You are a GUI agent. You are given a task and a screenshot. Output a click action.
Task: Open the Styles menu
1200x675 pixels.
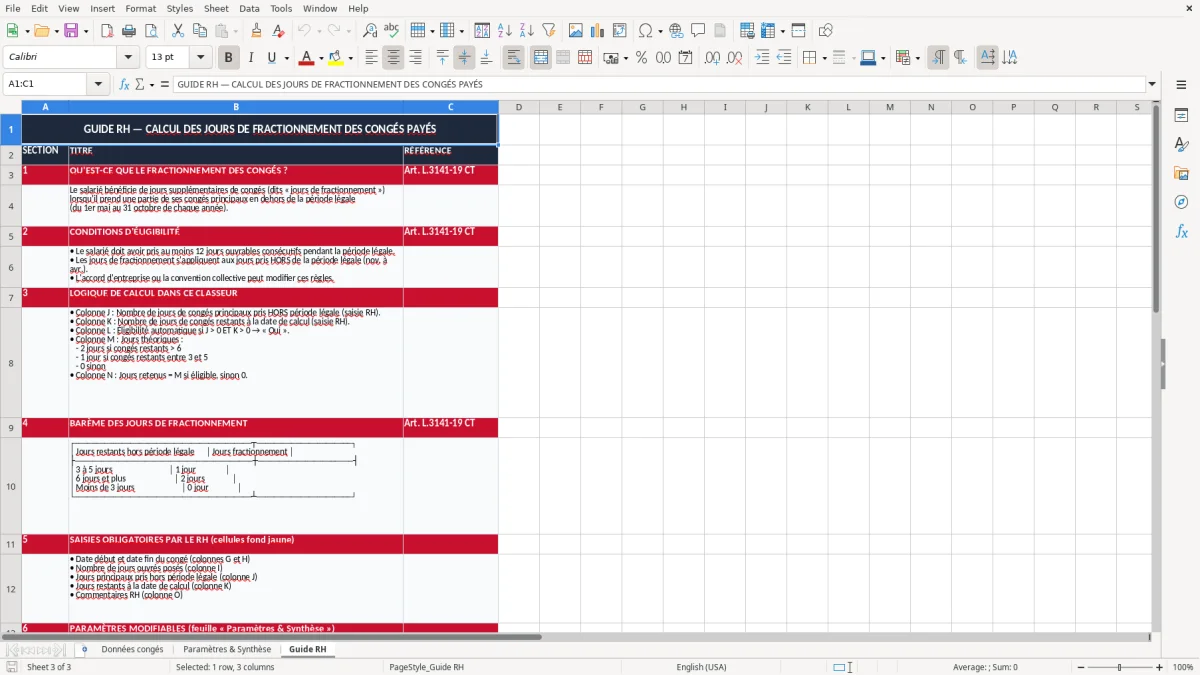[x=180, y=8]
